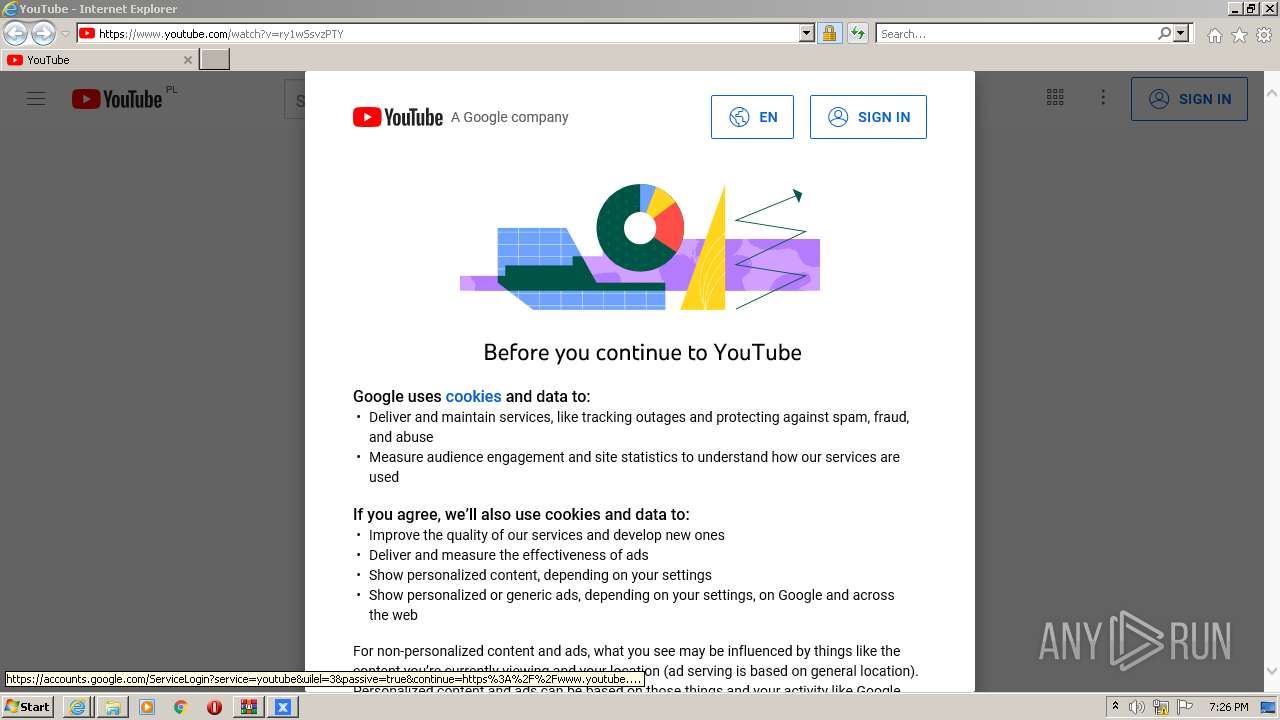Expand the address bar autocomplete dropdown

pos(807,34)
